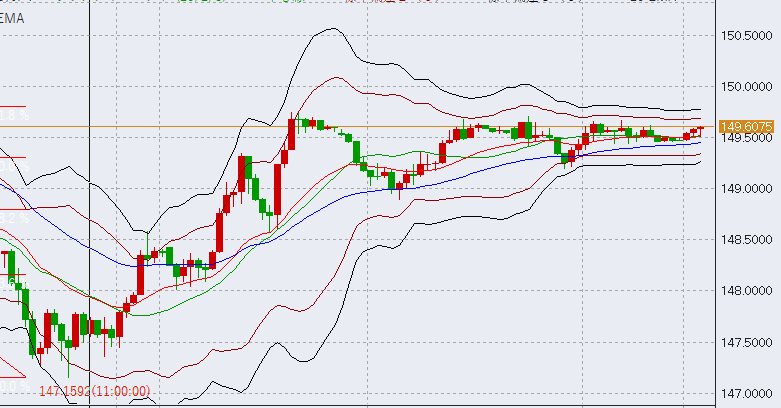781x408 pixels.
Task: Click the red Fibonacci line above the 1.8 % label
Action: 13,106
